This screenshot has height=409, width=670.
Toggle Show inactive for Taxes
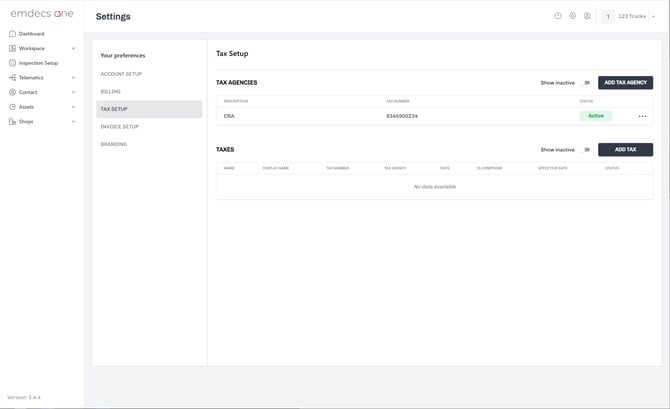coord(586,150)
